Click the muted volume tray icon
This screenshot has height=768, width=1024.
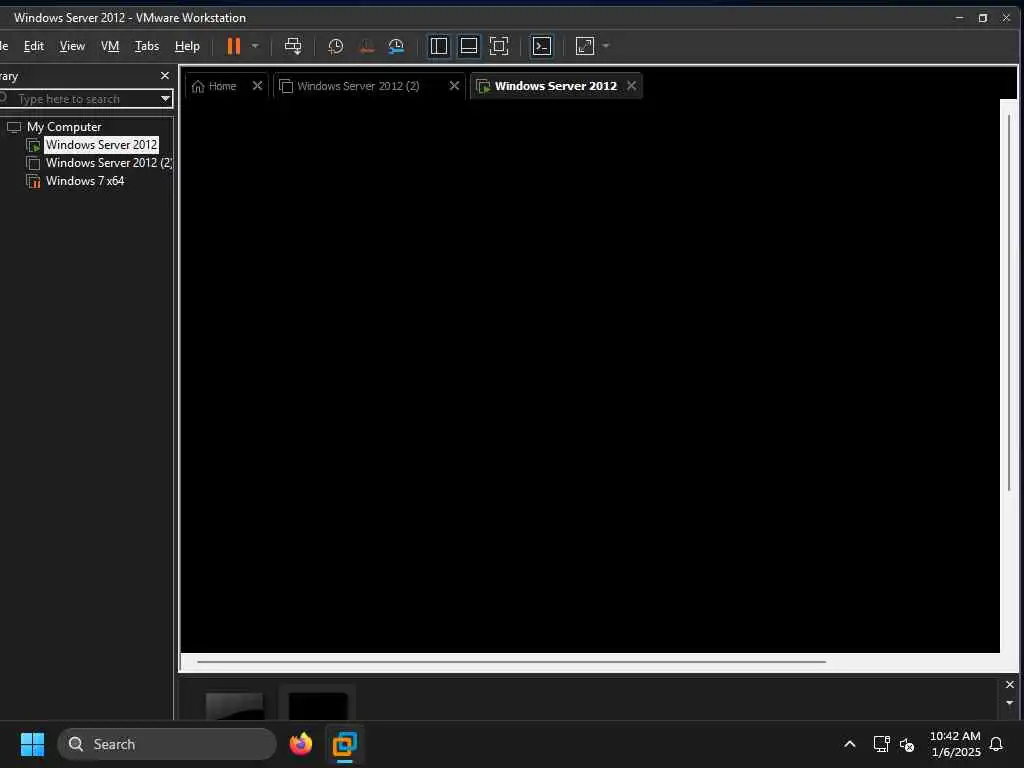907,744
